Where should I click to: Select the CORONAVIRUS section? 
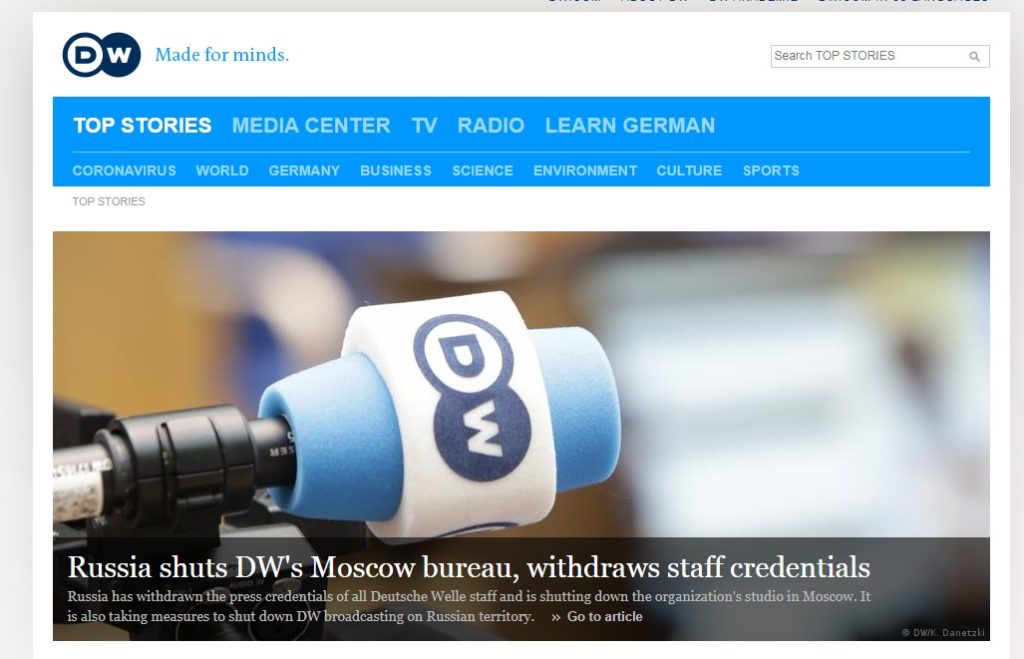tap(124, 170)
